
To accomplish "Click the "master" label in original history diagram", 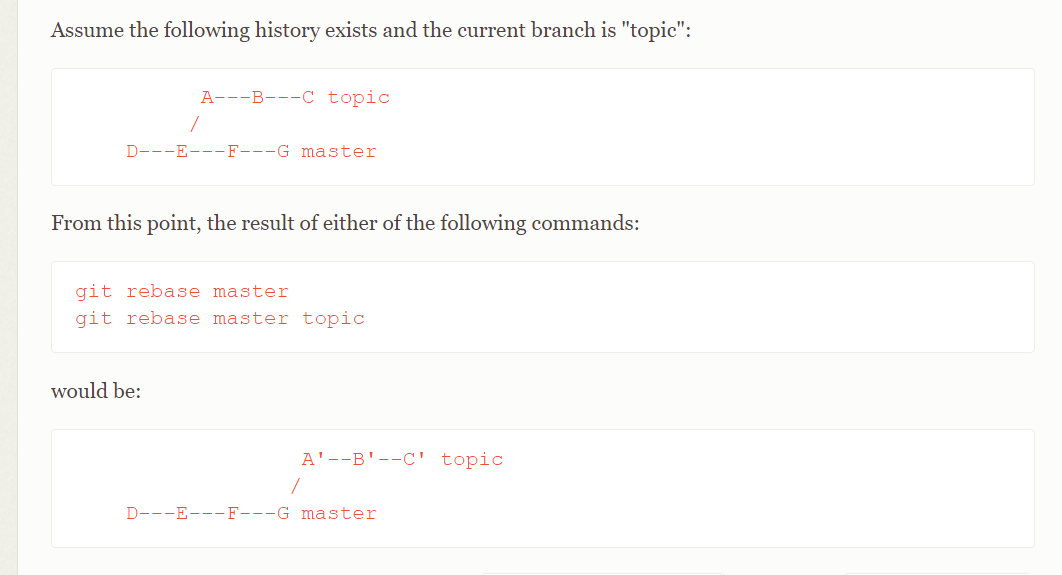I will tap(339, 152).
